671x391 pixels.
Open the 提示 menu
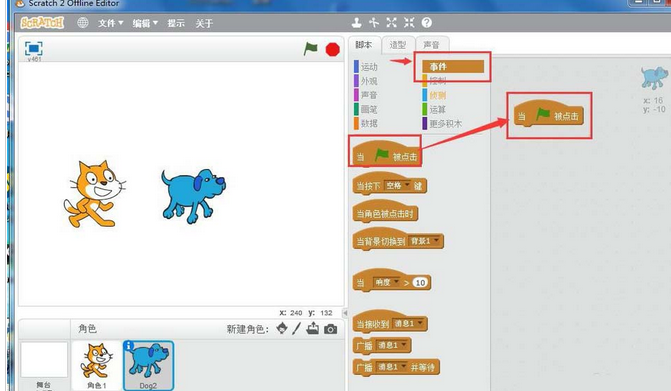[176, 23]
